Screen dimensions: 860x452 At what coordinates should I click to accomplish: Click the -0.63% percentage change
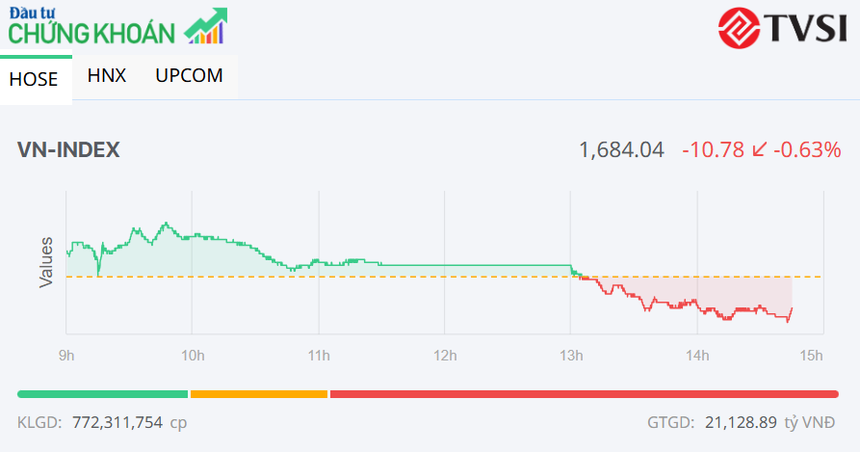coord(807,150)
